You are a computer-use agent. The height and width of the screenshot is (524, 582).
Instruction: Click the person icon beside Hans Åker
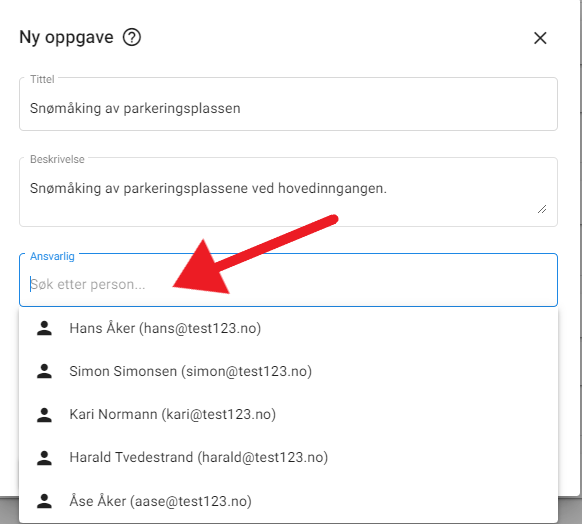click(44, 328)
